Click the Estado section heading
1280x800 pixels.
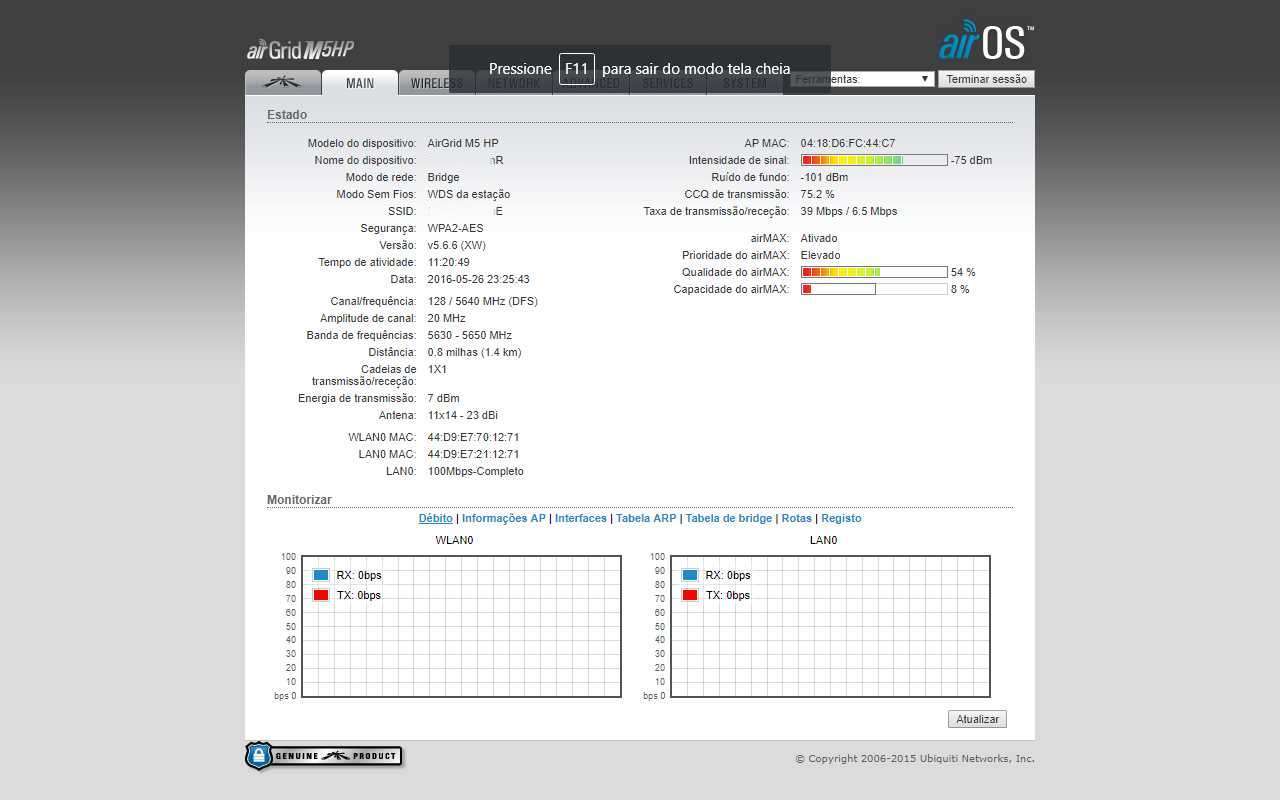(287, 115)
